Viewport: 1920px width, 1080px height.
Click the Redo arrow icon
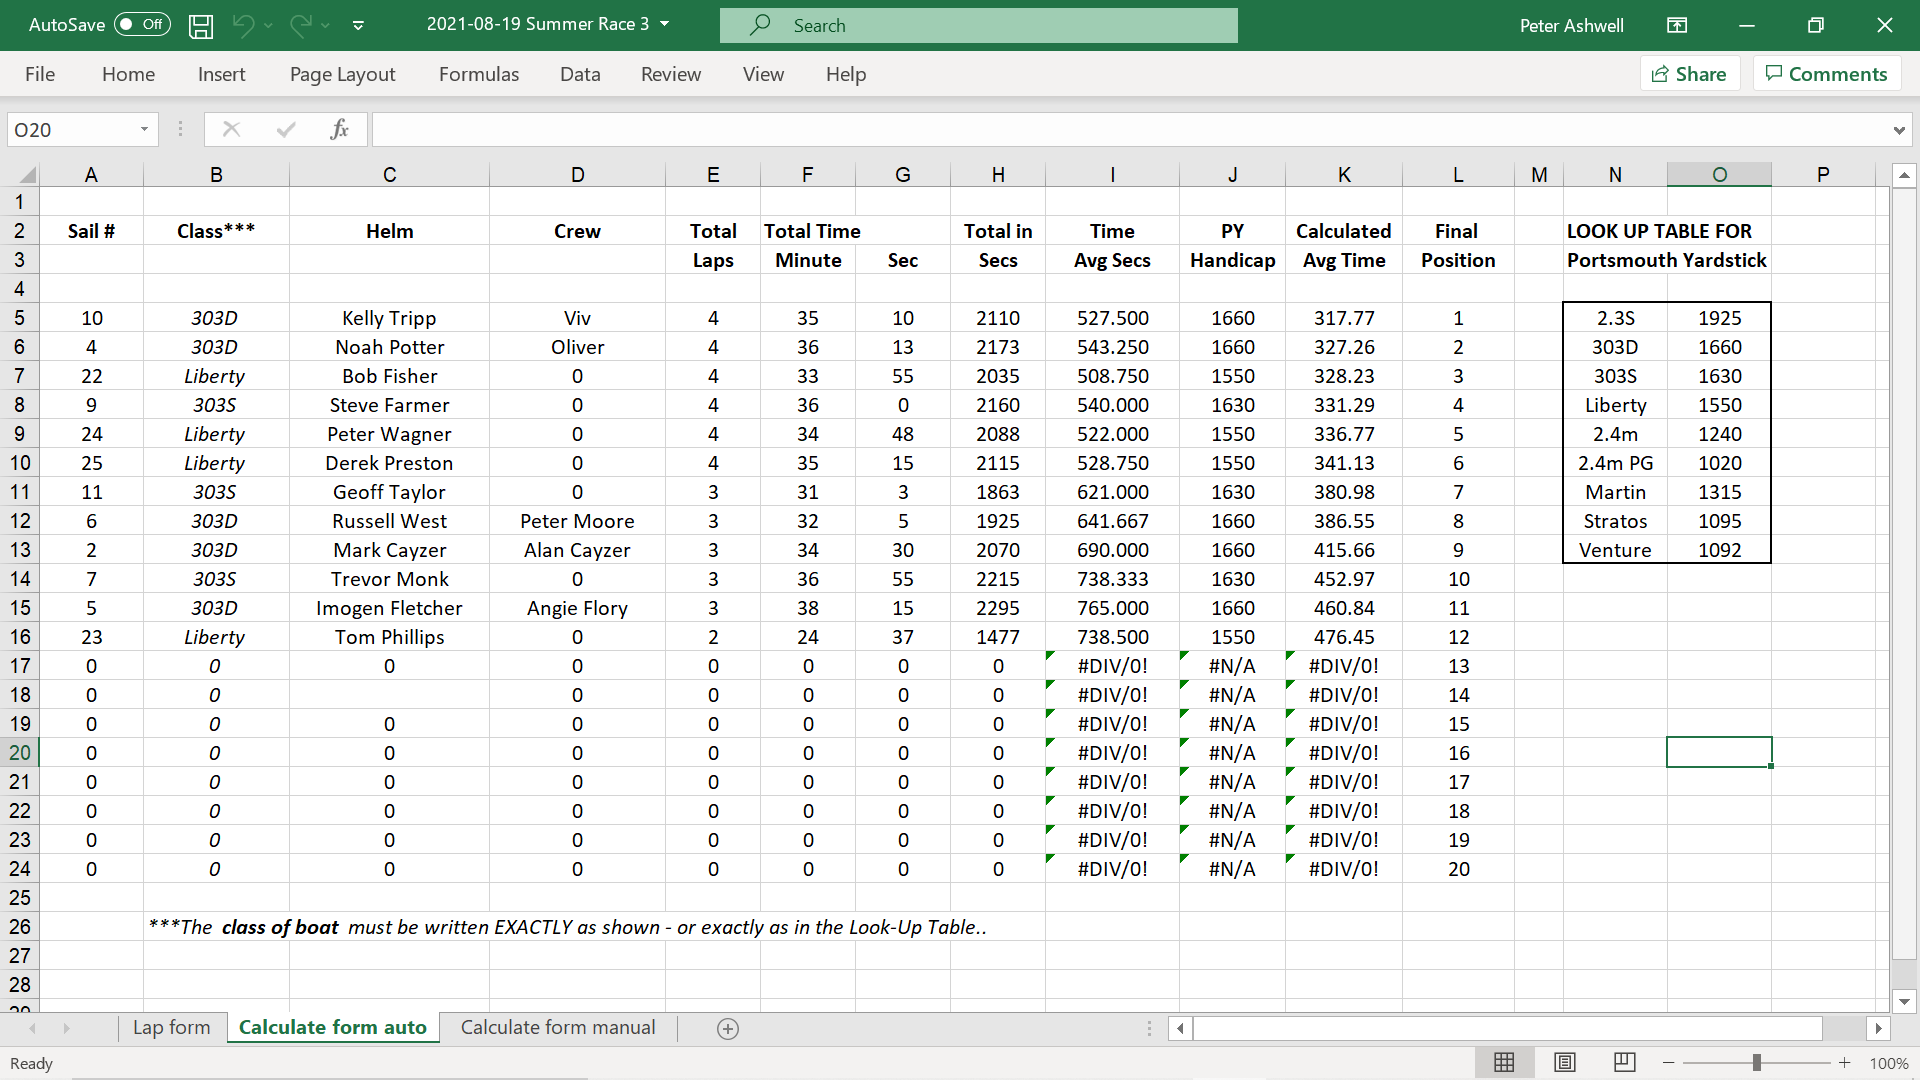[x=300, y=26]
